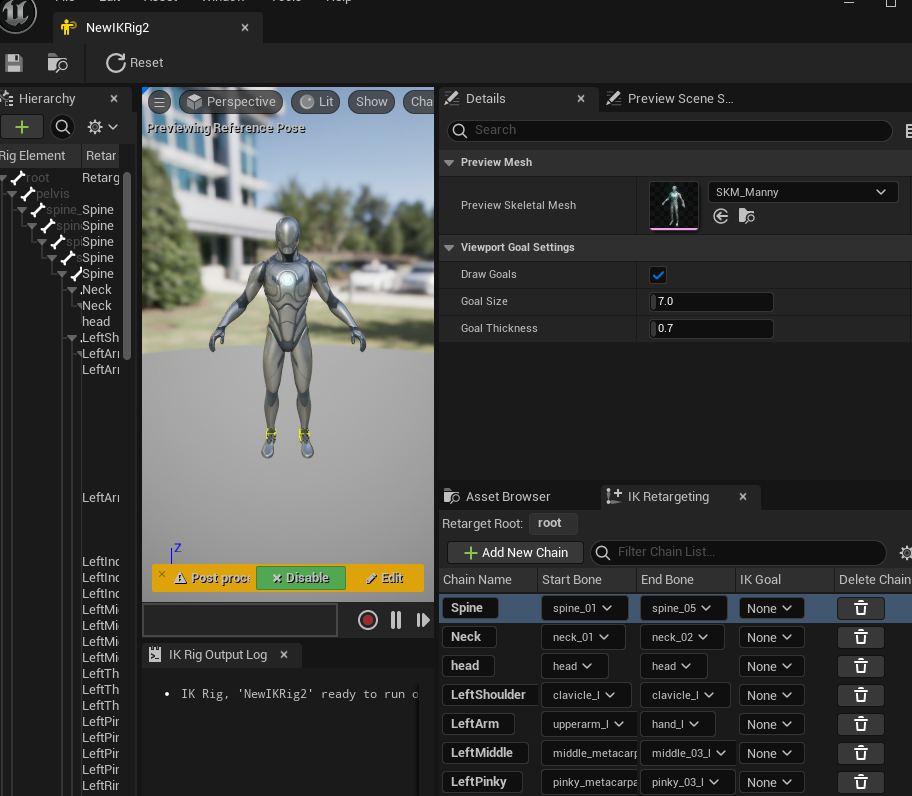Viewport: 912px width, 796px height.
Task: Disable post process in viewport
Action: (301, 578)
